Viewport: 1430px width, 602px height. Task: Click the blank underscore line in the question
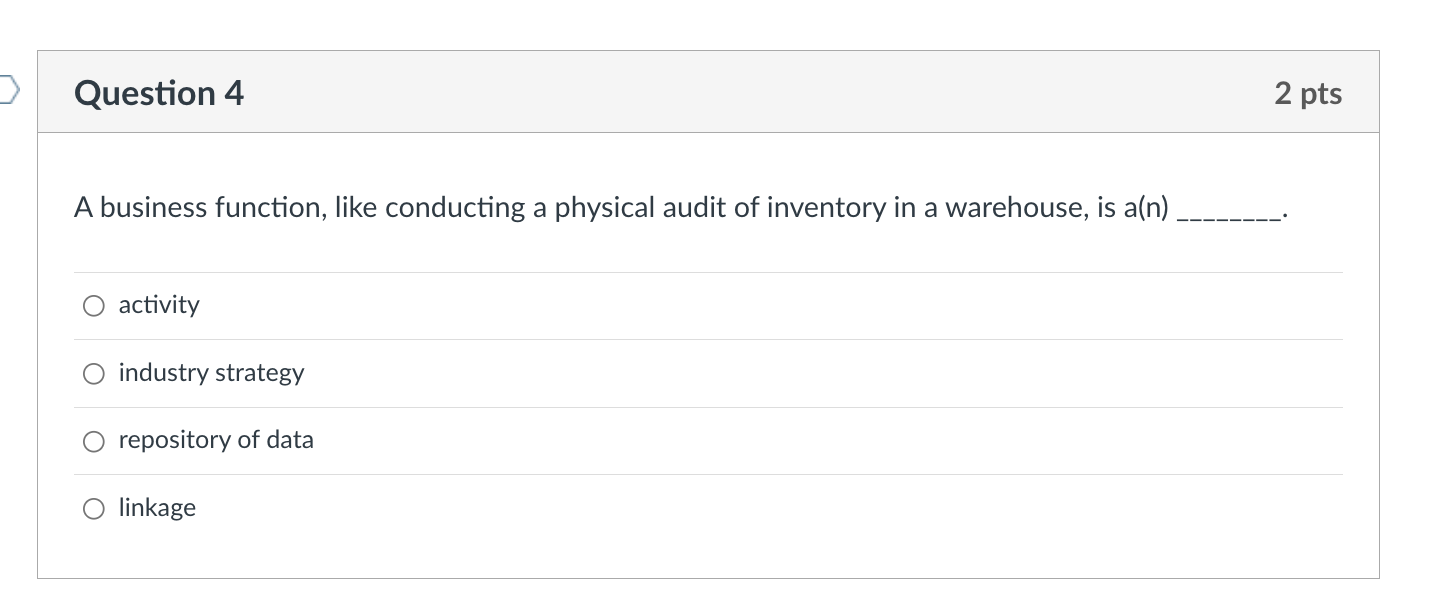point(1229,210)
